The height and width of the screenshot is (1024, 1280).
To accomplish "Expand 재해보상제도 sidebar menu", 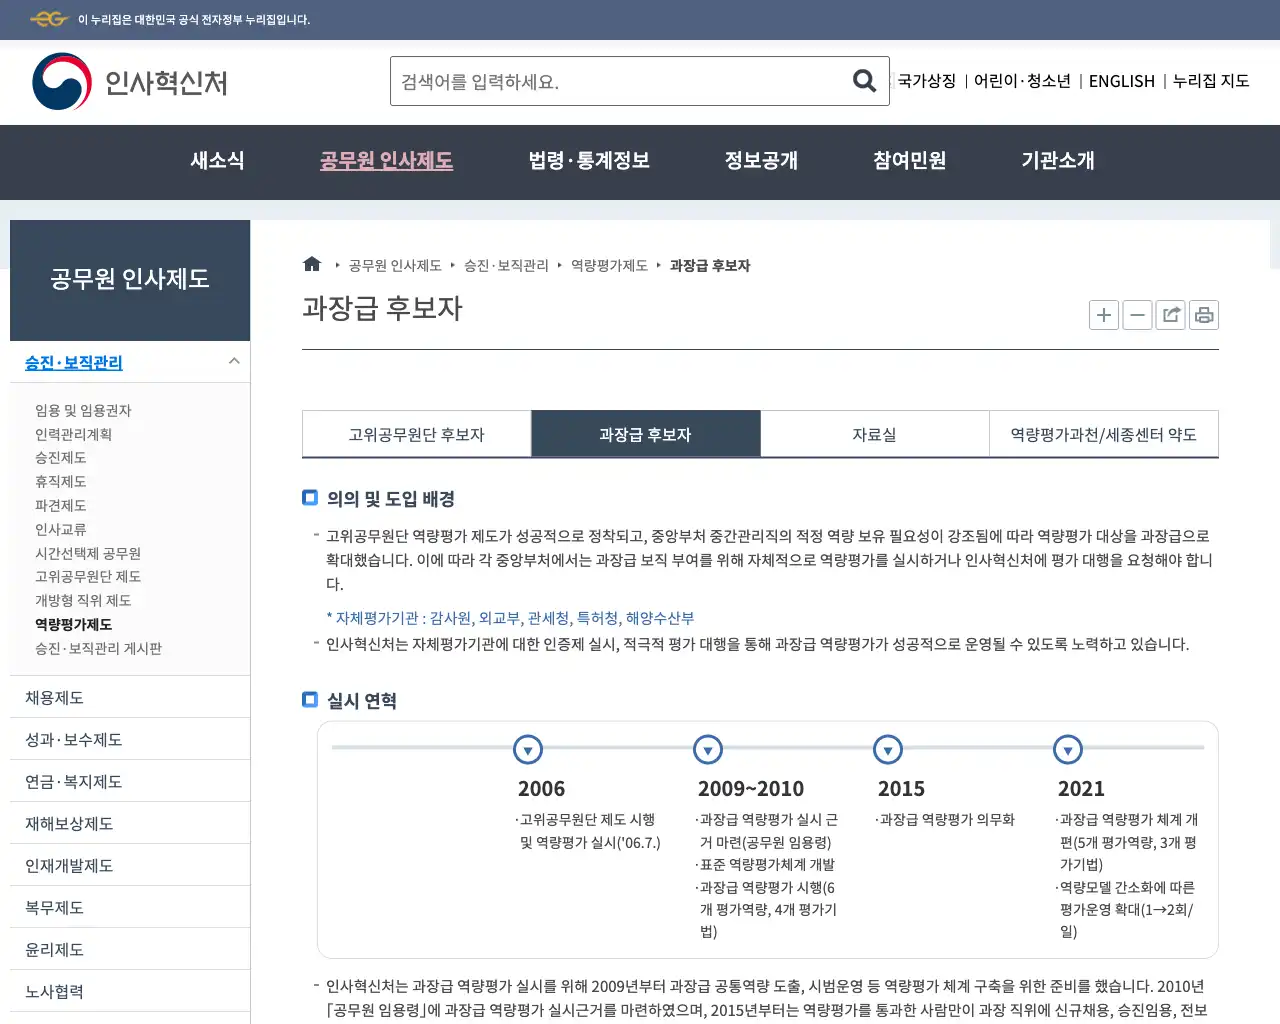I will pyautogui.click(x=130, y=823).
